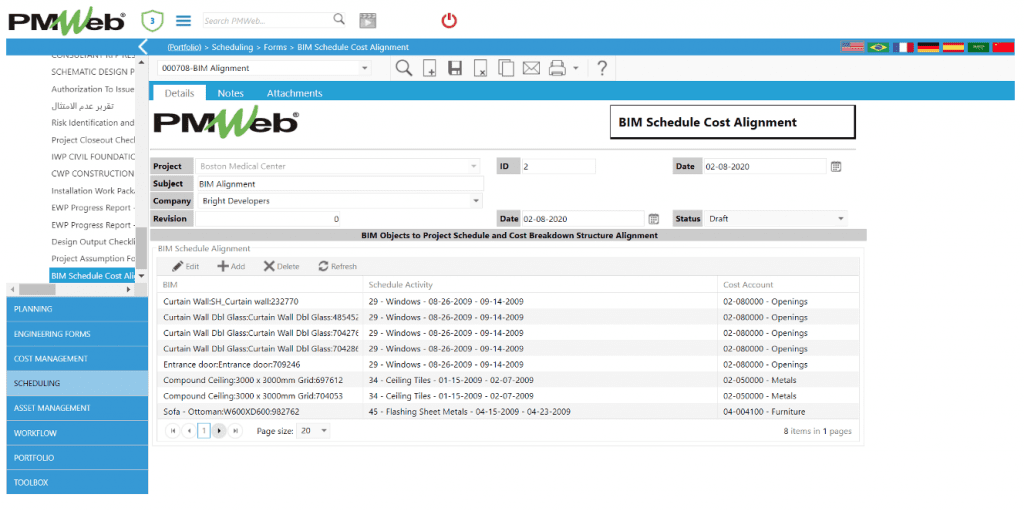
Task: Click the Add button in grid toolbar
Action: [x=231, y=267]
